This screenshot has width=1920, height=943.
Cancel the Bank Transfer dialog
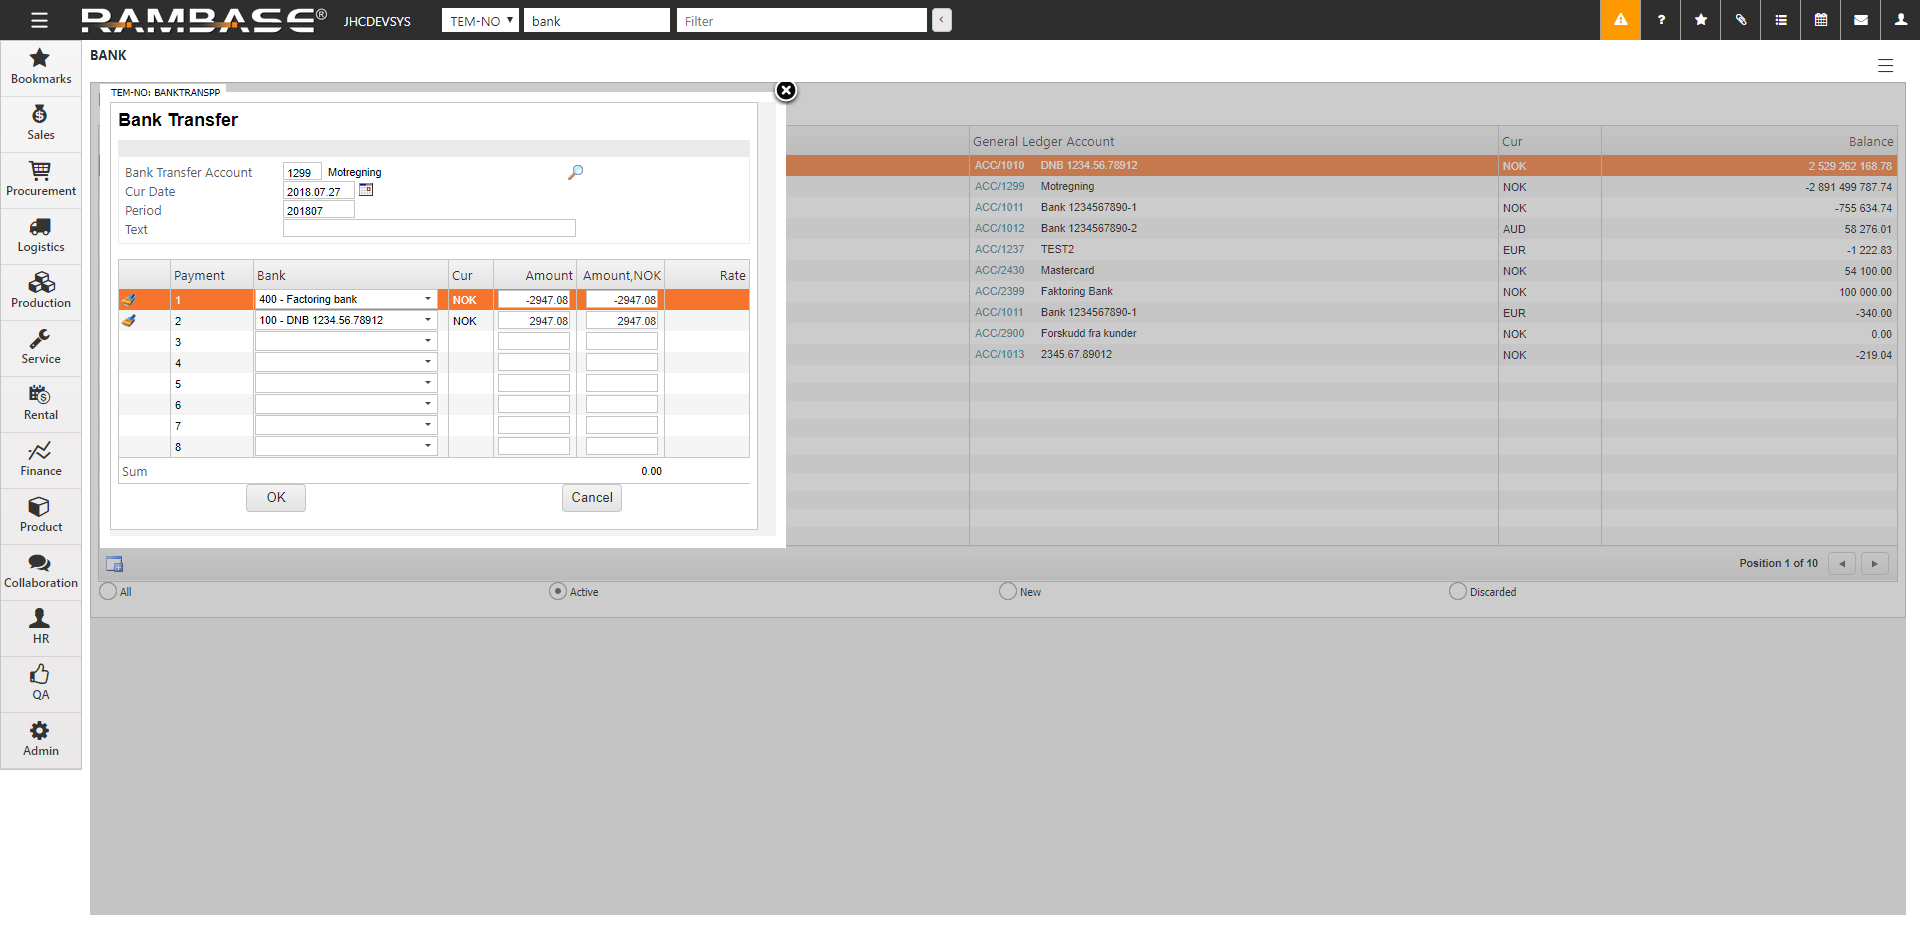(x=591, y=497)
